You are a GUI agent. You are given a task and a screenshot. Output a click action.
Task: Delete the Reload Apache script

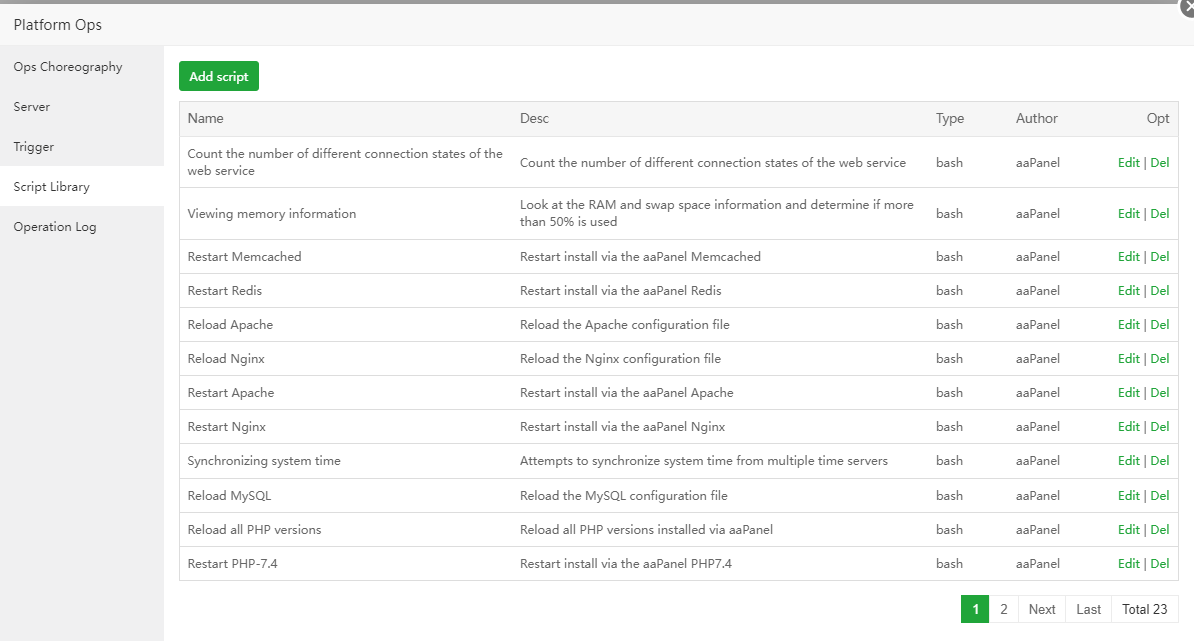1160,325
